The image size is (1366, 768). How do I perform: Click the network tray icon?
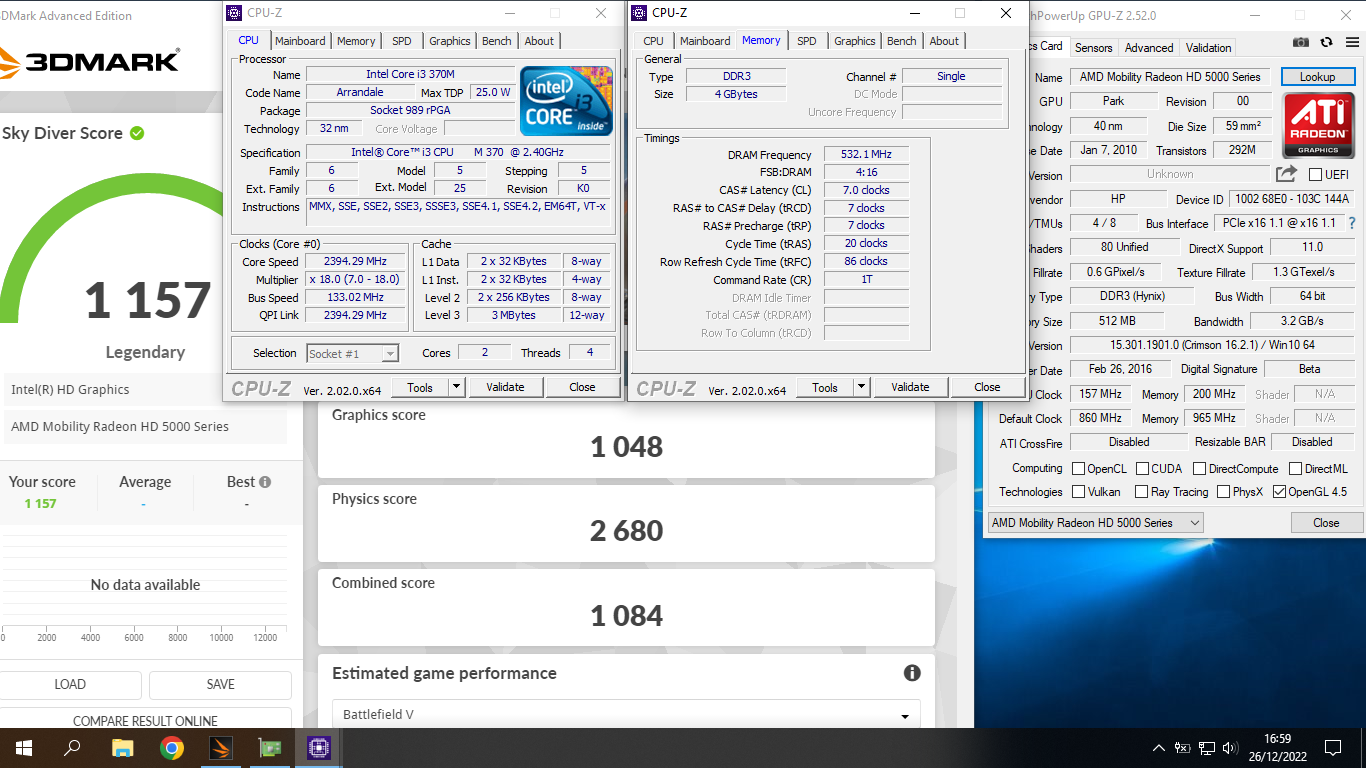tap(1207, 747)
